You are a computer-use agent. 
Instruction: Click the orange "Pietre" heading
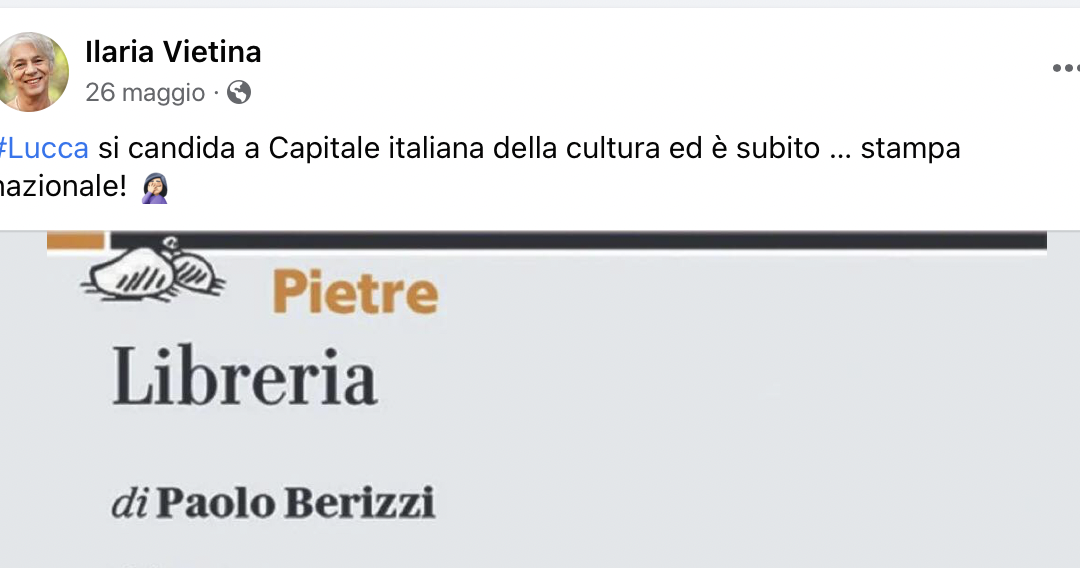pos(355,293)
